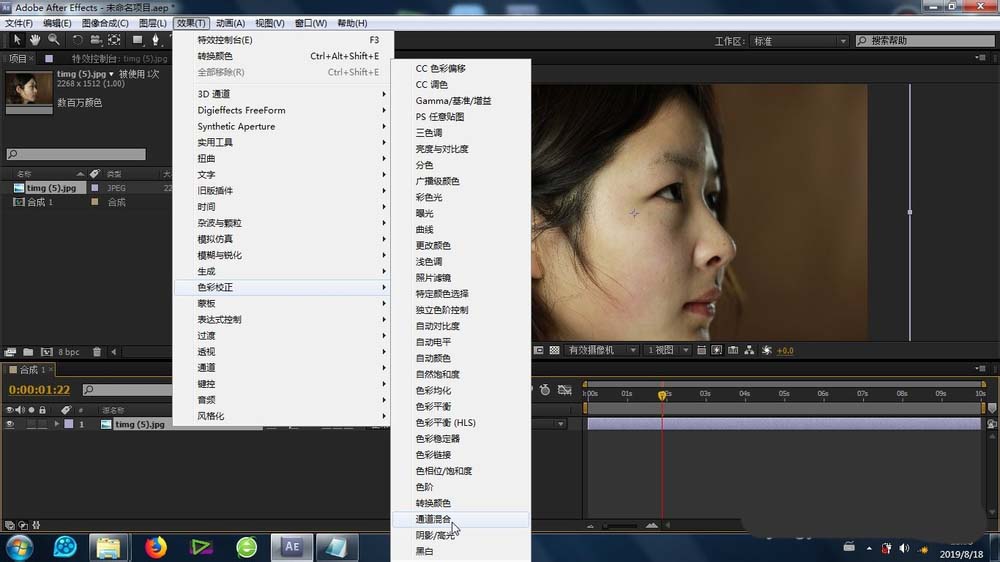Open Windows Start button
Viewport: 1000px width, 562px height.
[x=18, y=548]
